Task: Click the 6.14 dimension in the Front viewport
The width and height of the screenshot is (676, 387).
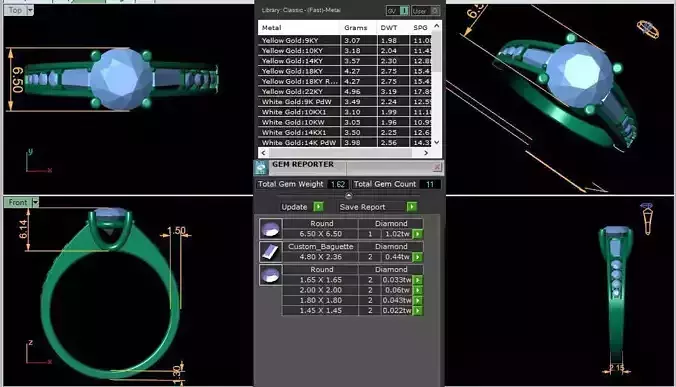Action: point(23,229)
